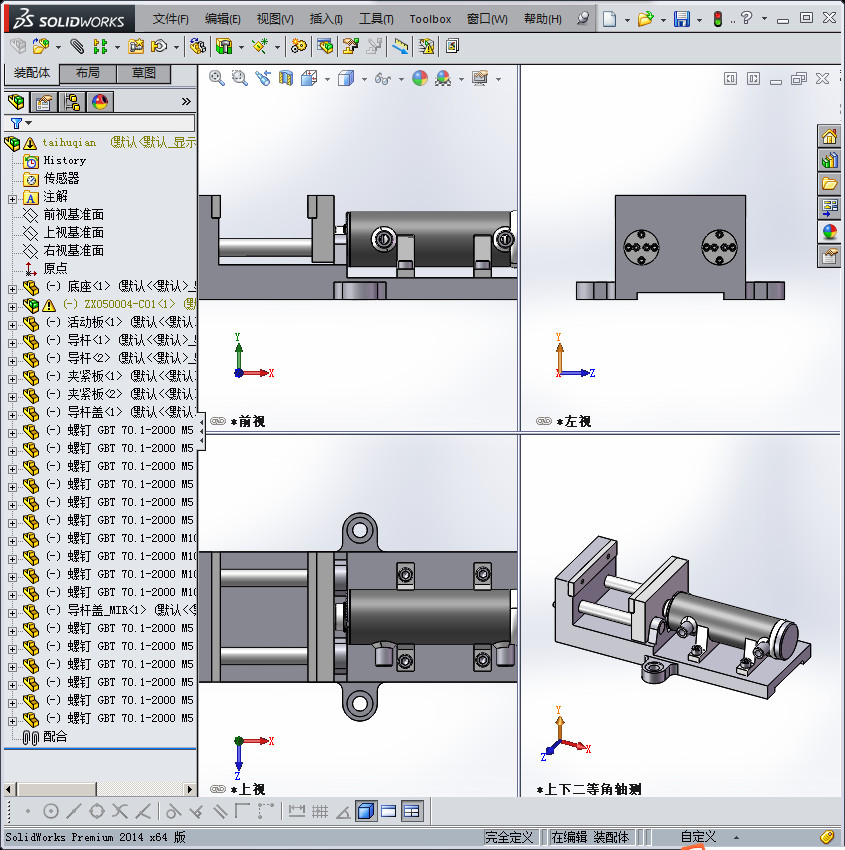Click the Hide/Show Items glasses icon
Viewport: 845px width, 850px height.
[x=383, y=79]
